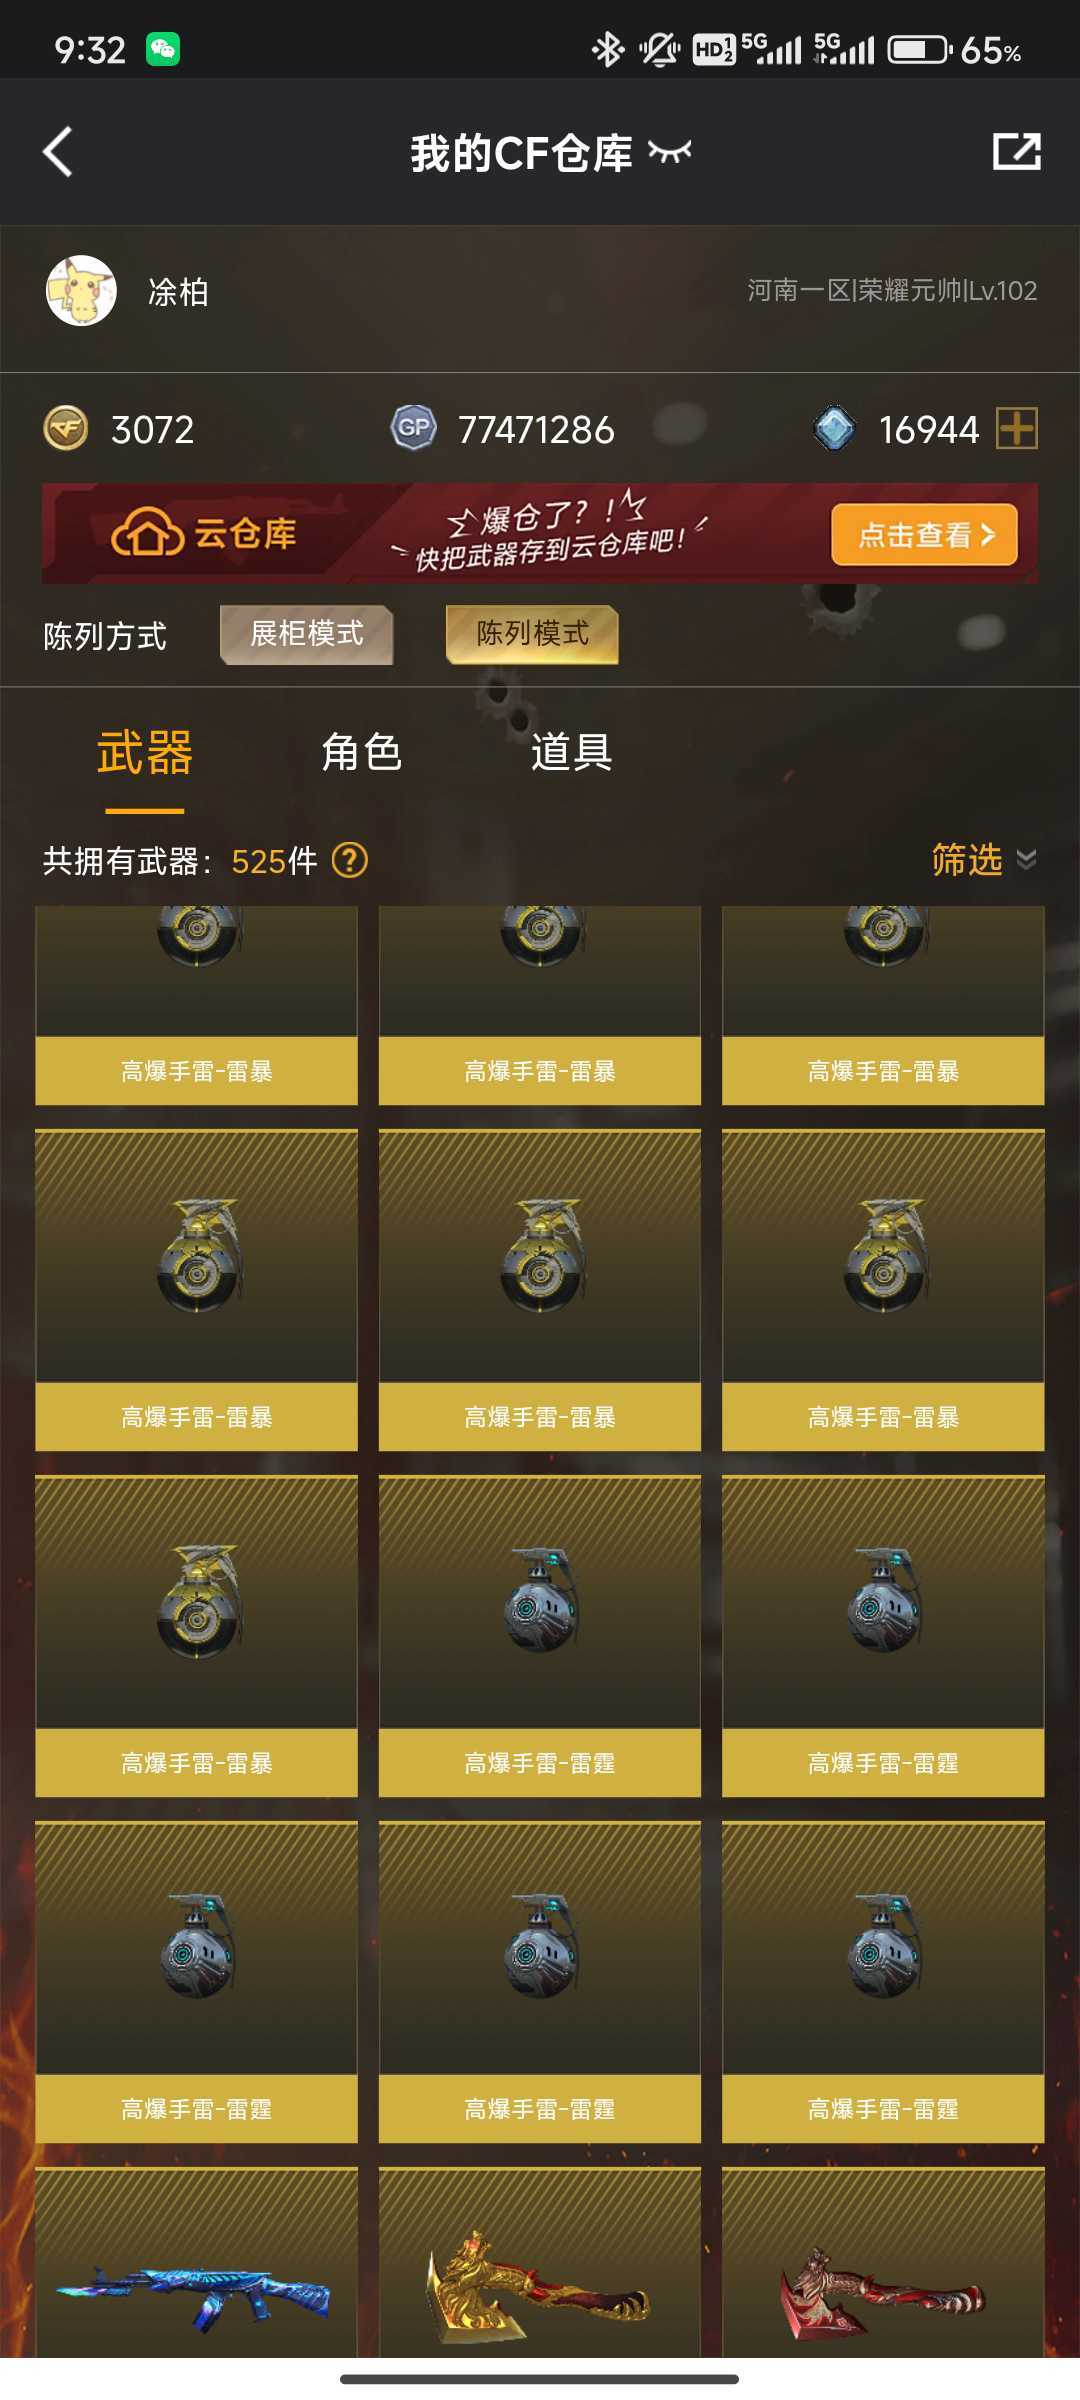1080x2400 pixels.
Task: Switch to 陈列模式 display mode
Action: (x=532, y=634)
